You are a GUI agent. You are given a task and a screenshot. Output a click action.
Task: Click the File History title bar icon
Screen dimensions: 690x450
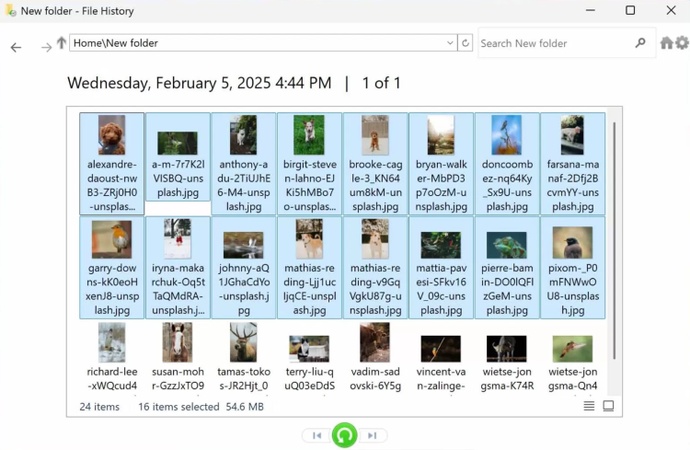(11, 10)
